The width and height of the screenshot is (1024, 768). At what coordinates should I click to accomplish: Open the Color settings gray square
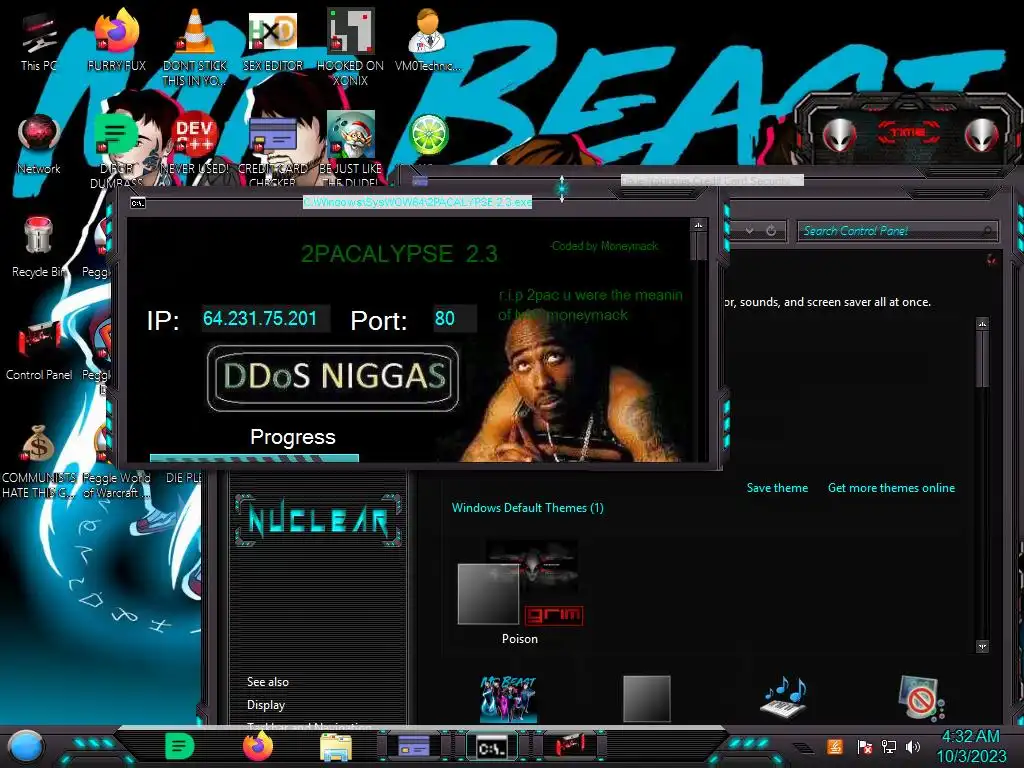tap(647, 699)
